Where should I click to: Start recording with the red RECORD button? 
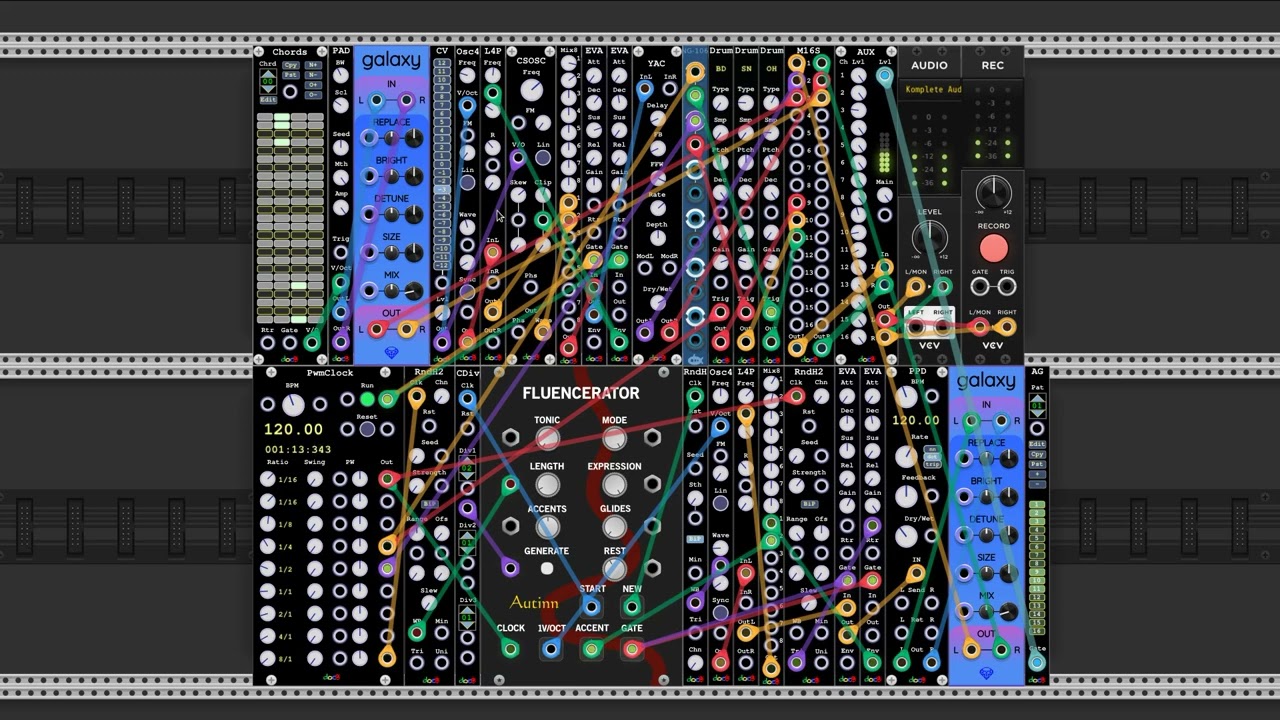pos(993,249)
